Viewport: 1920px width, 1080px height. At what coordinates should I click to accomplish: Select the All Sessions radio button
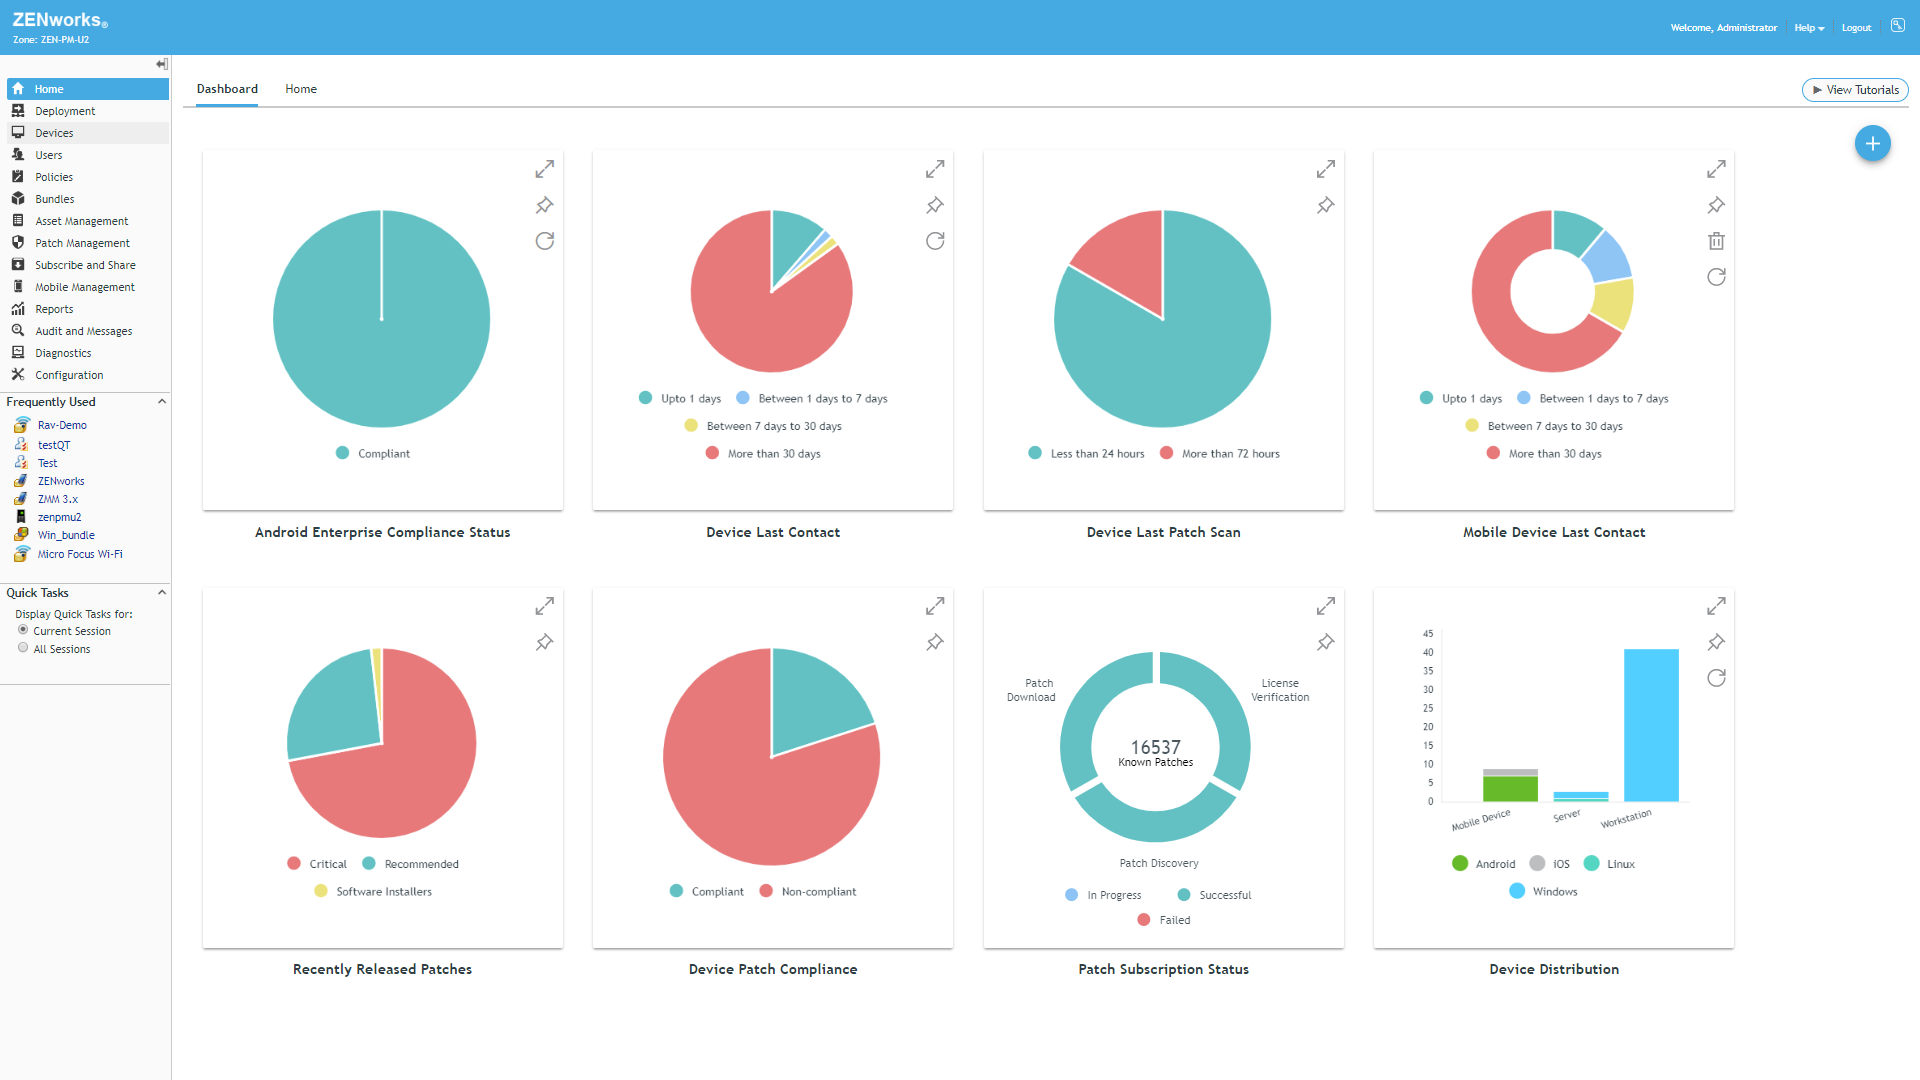pyautogui.click(x=24, y=647)
